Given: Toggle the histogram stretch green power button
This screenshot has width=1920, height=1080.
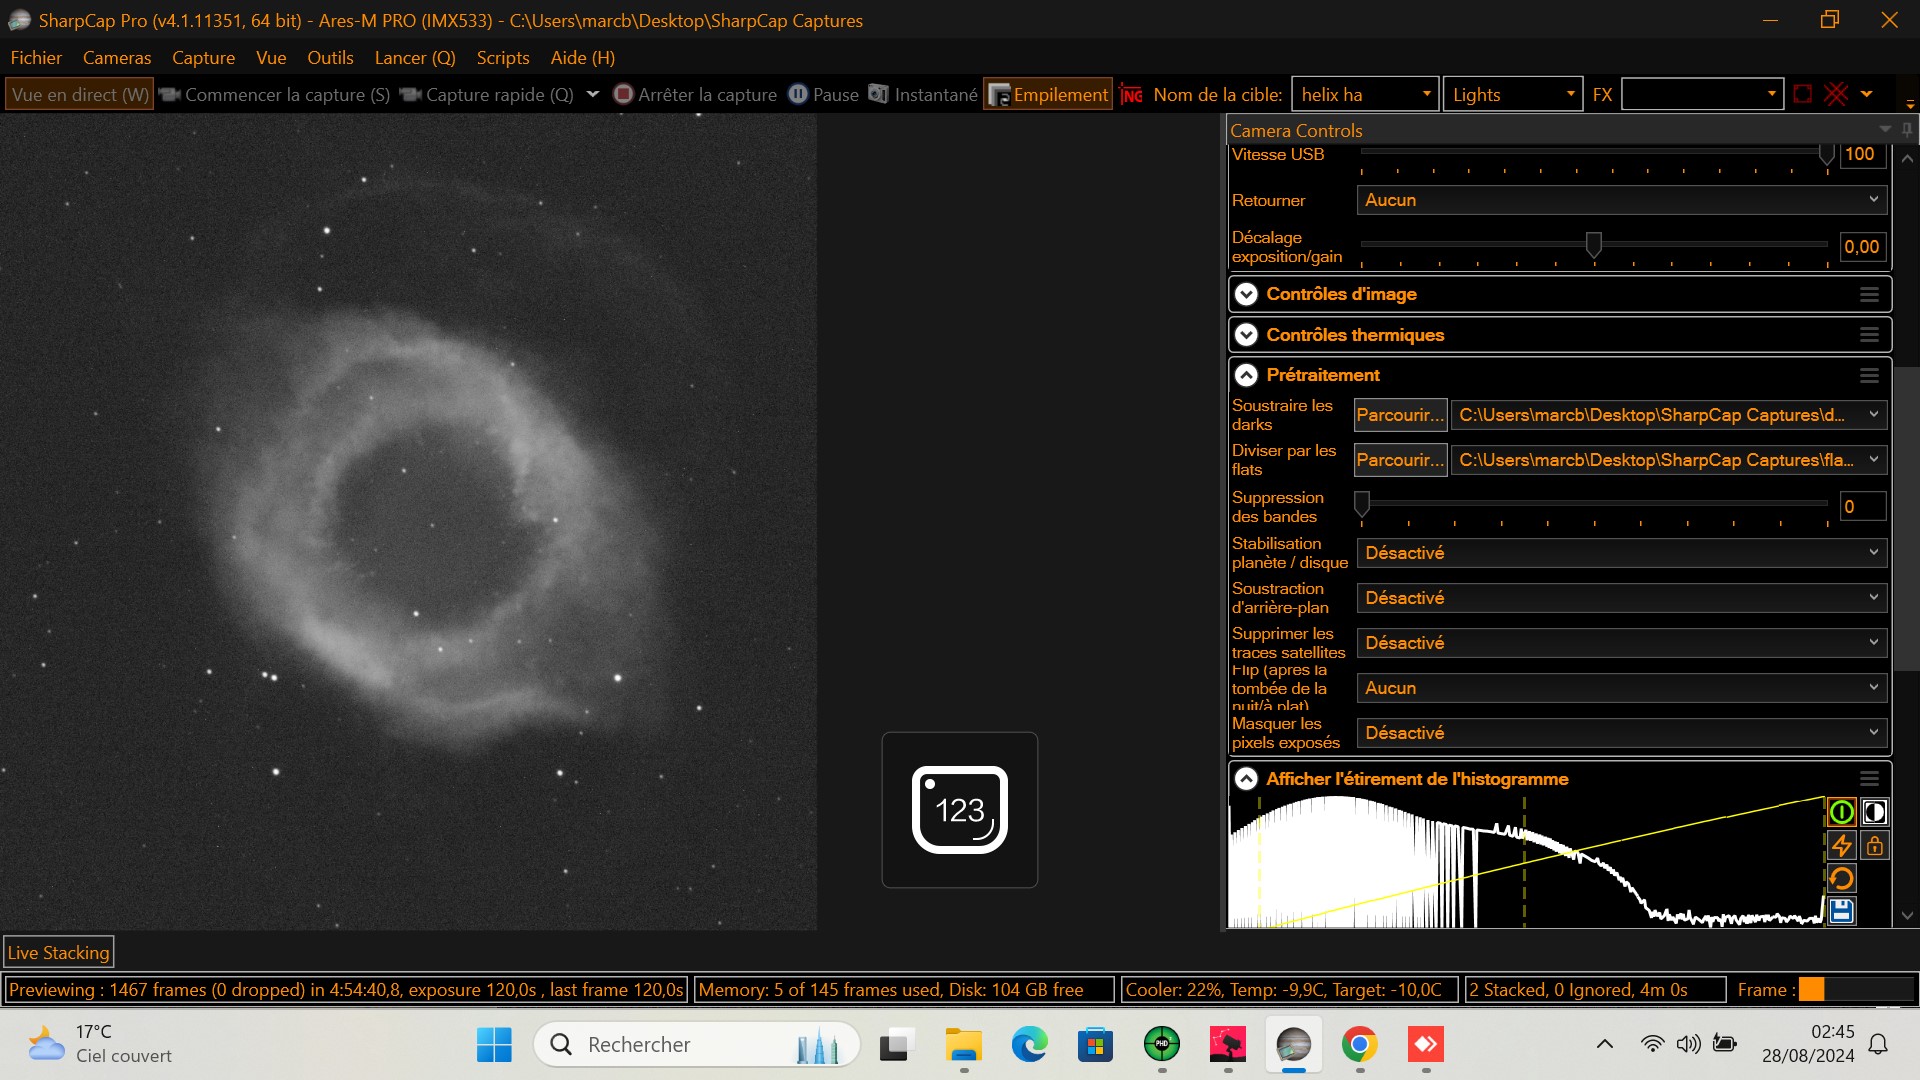Looking at the screenshot, I should click(1841, 812).
